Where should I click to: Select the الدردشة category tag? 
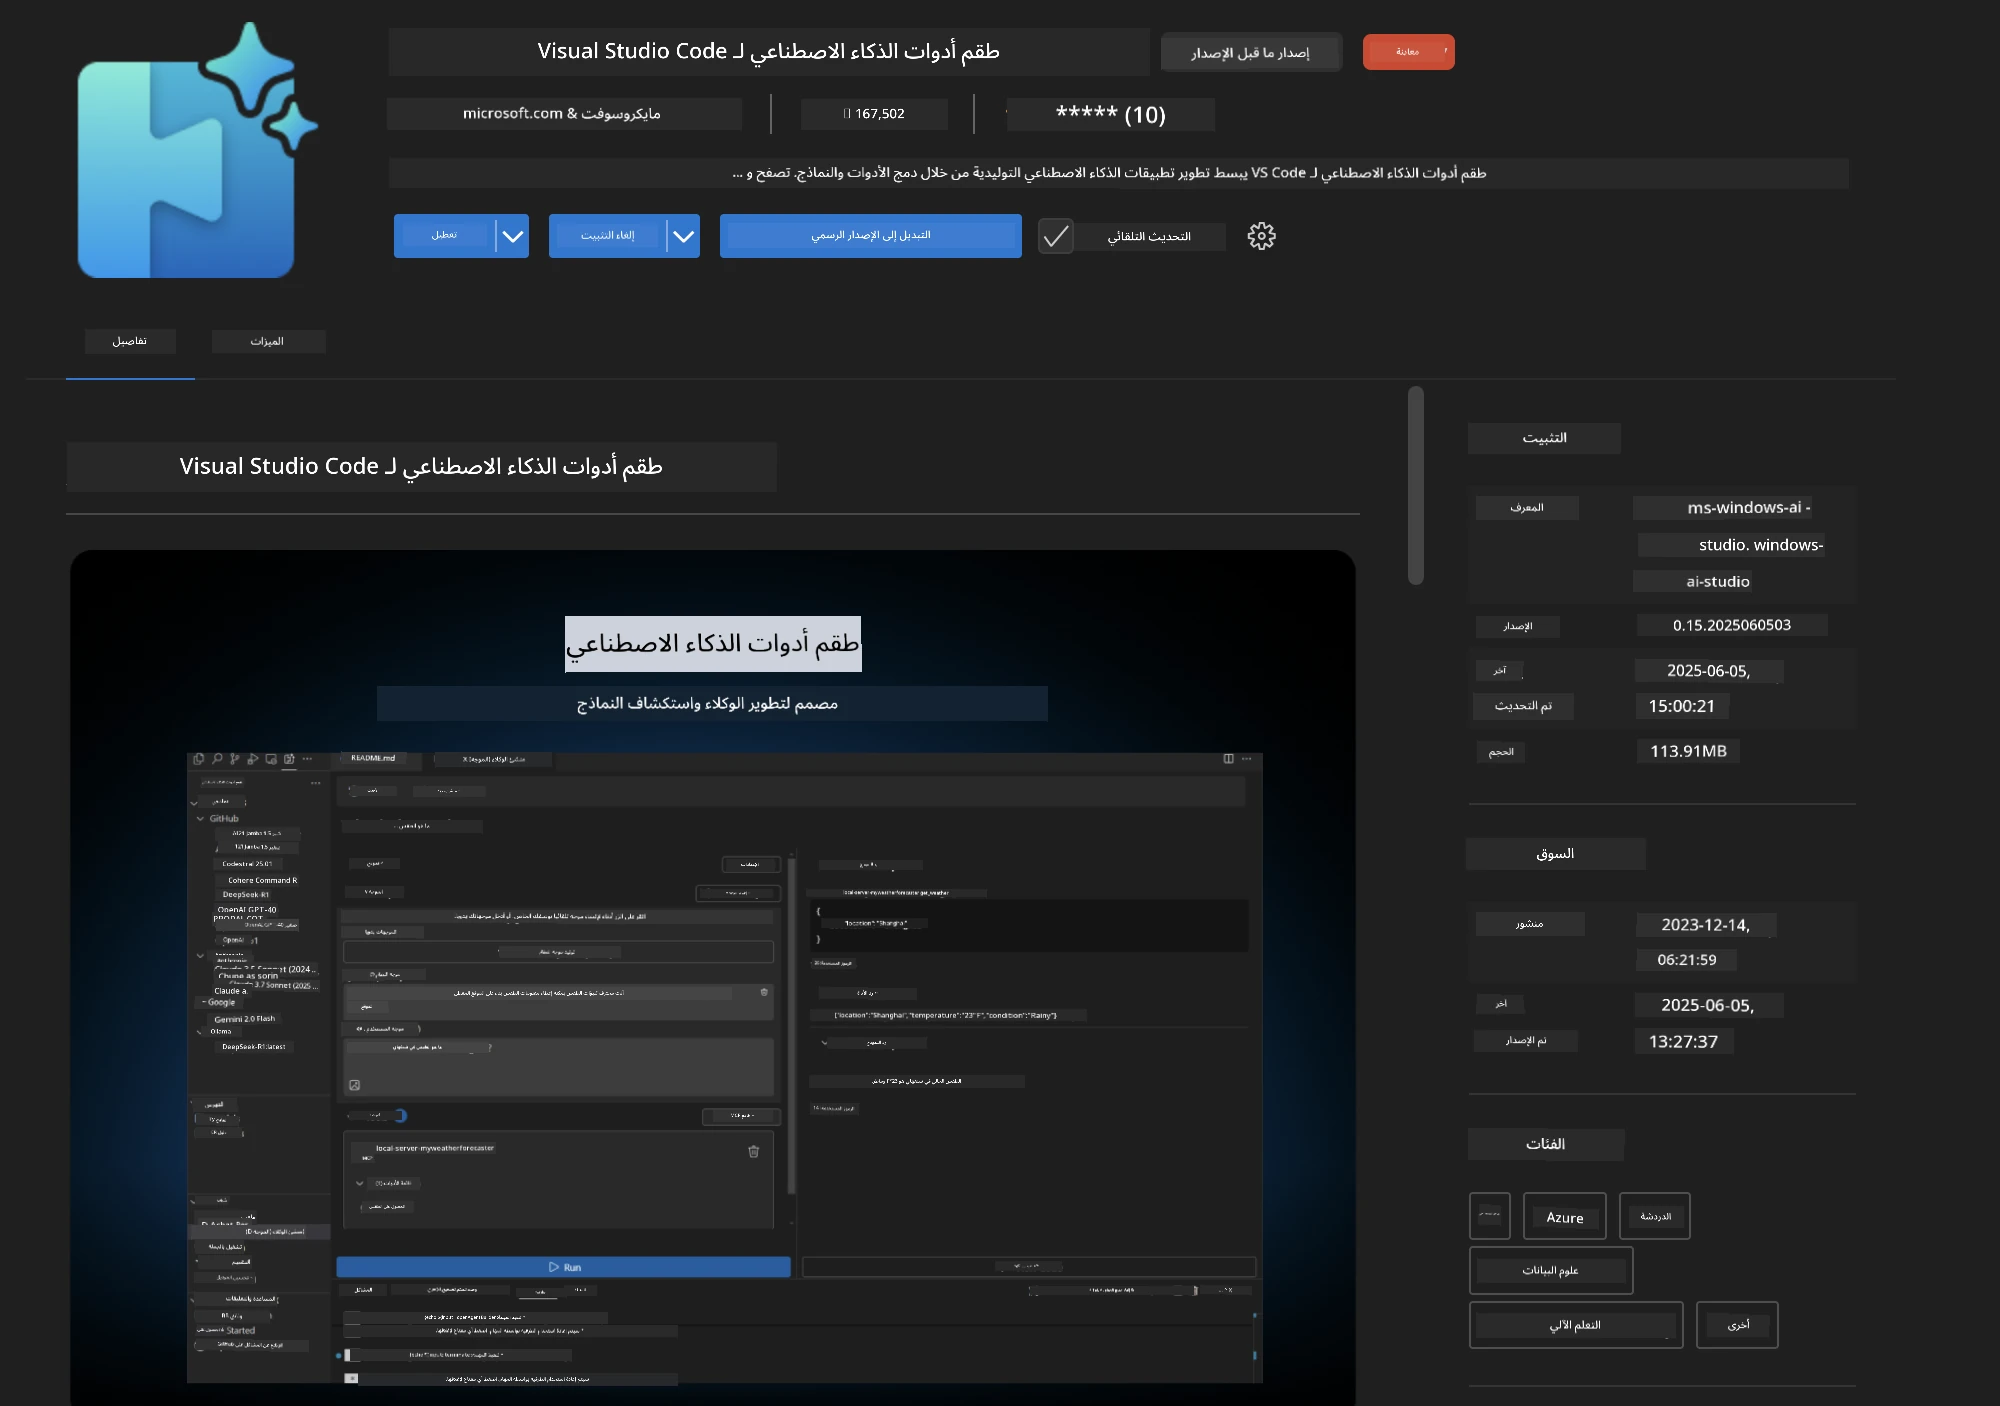point(1655,1216)
